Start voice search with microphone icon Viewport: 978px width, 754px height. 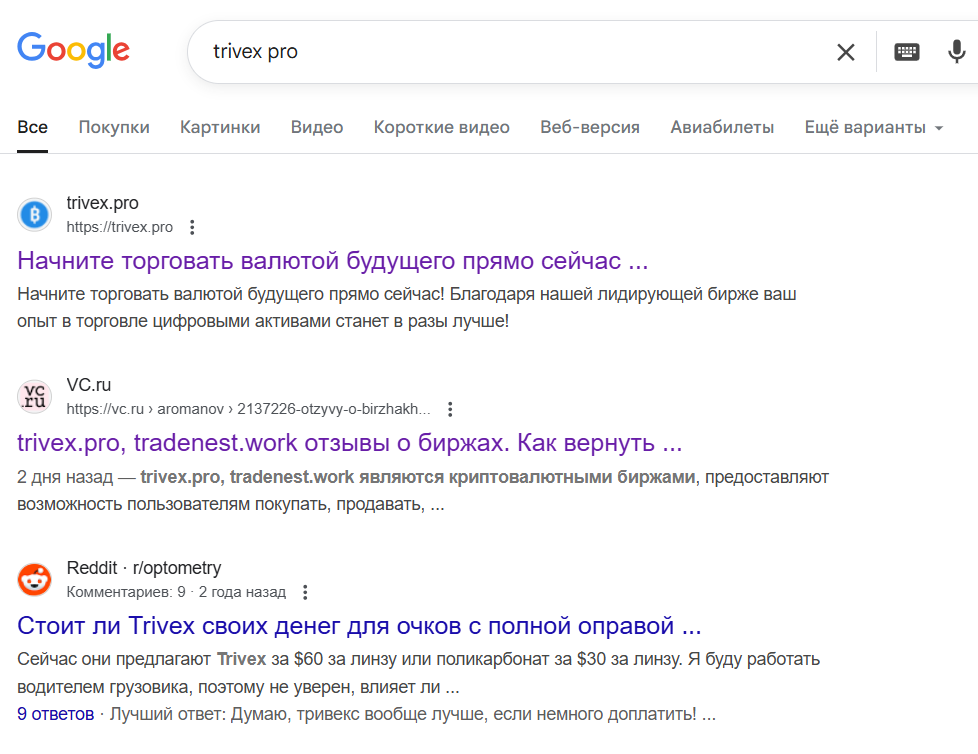tap(956, 52)
